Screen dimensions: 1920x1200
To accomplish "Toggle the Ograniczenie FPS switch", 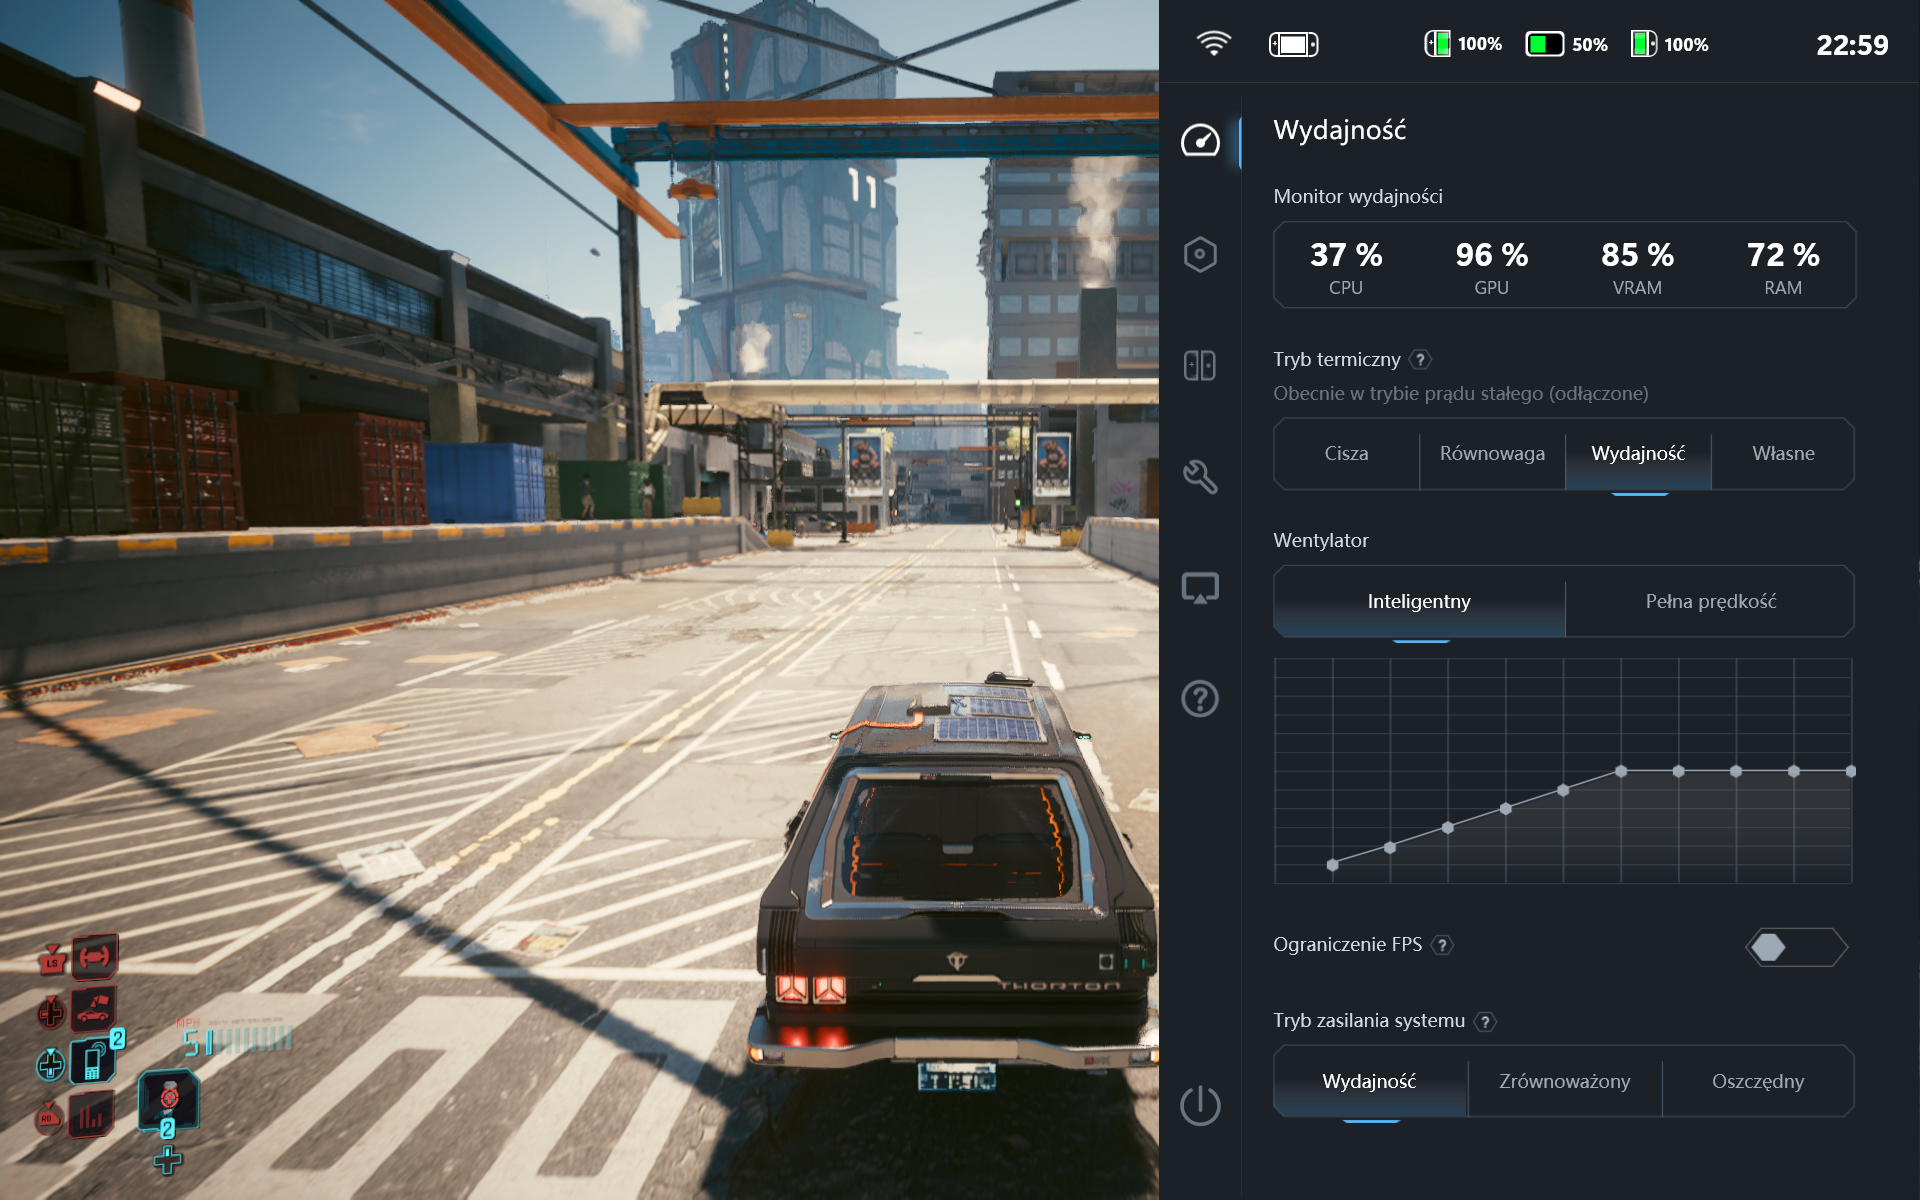I will click(1797, 947).
